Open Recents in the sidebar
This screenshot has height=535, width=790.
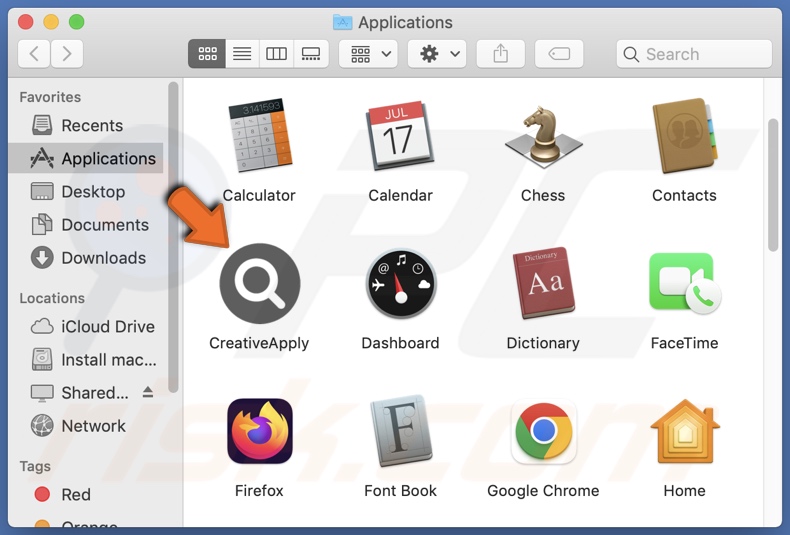(x=86, y=125)
